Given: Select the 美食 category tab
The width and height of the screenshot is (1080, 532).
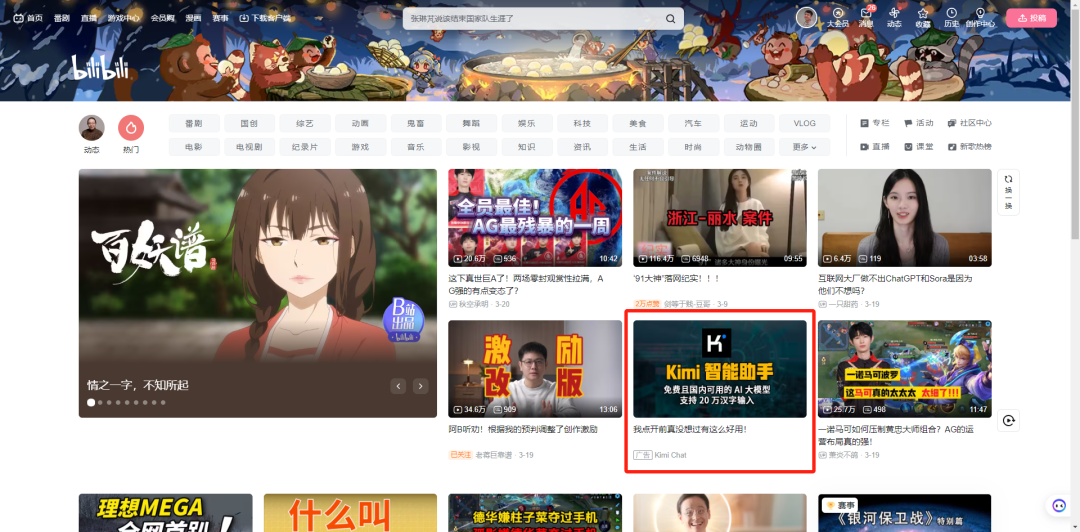Looking at the screenshot, I should click(x=638, y=123).
